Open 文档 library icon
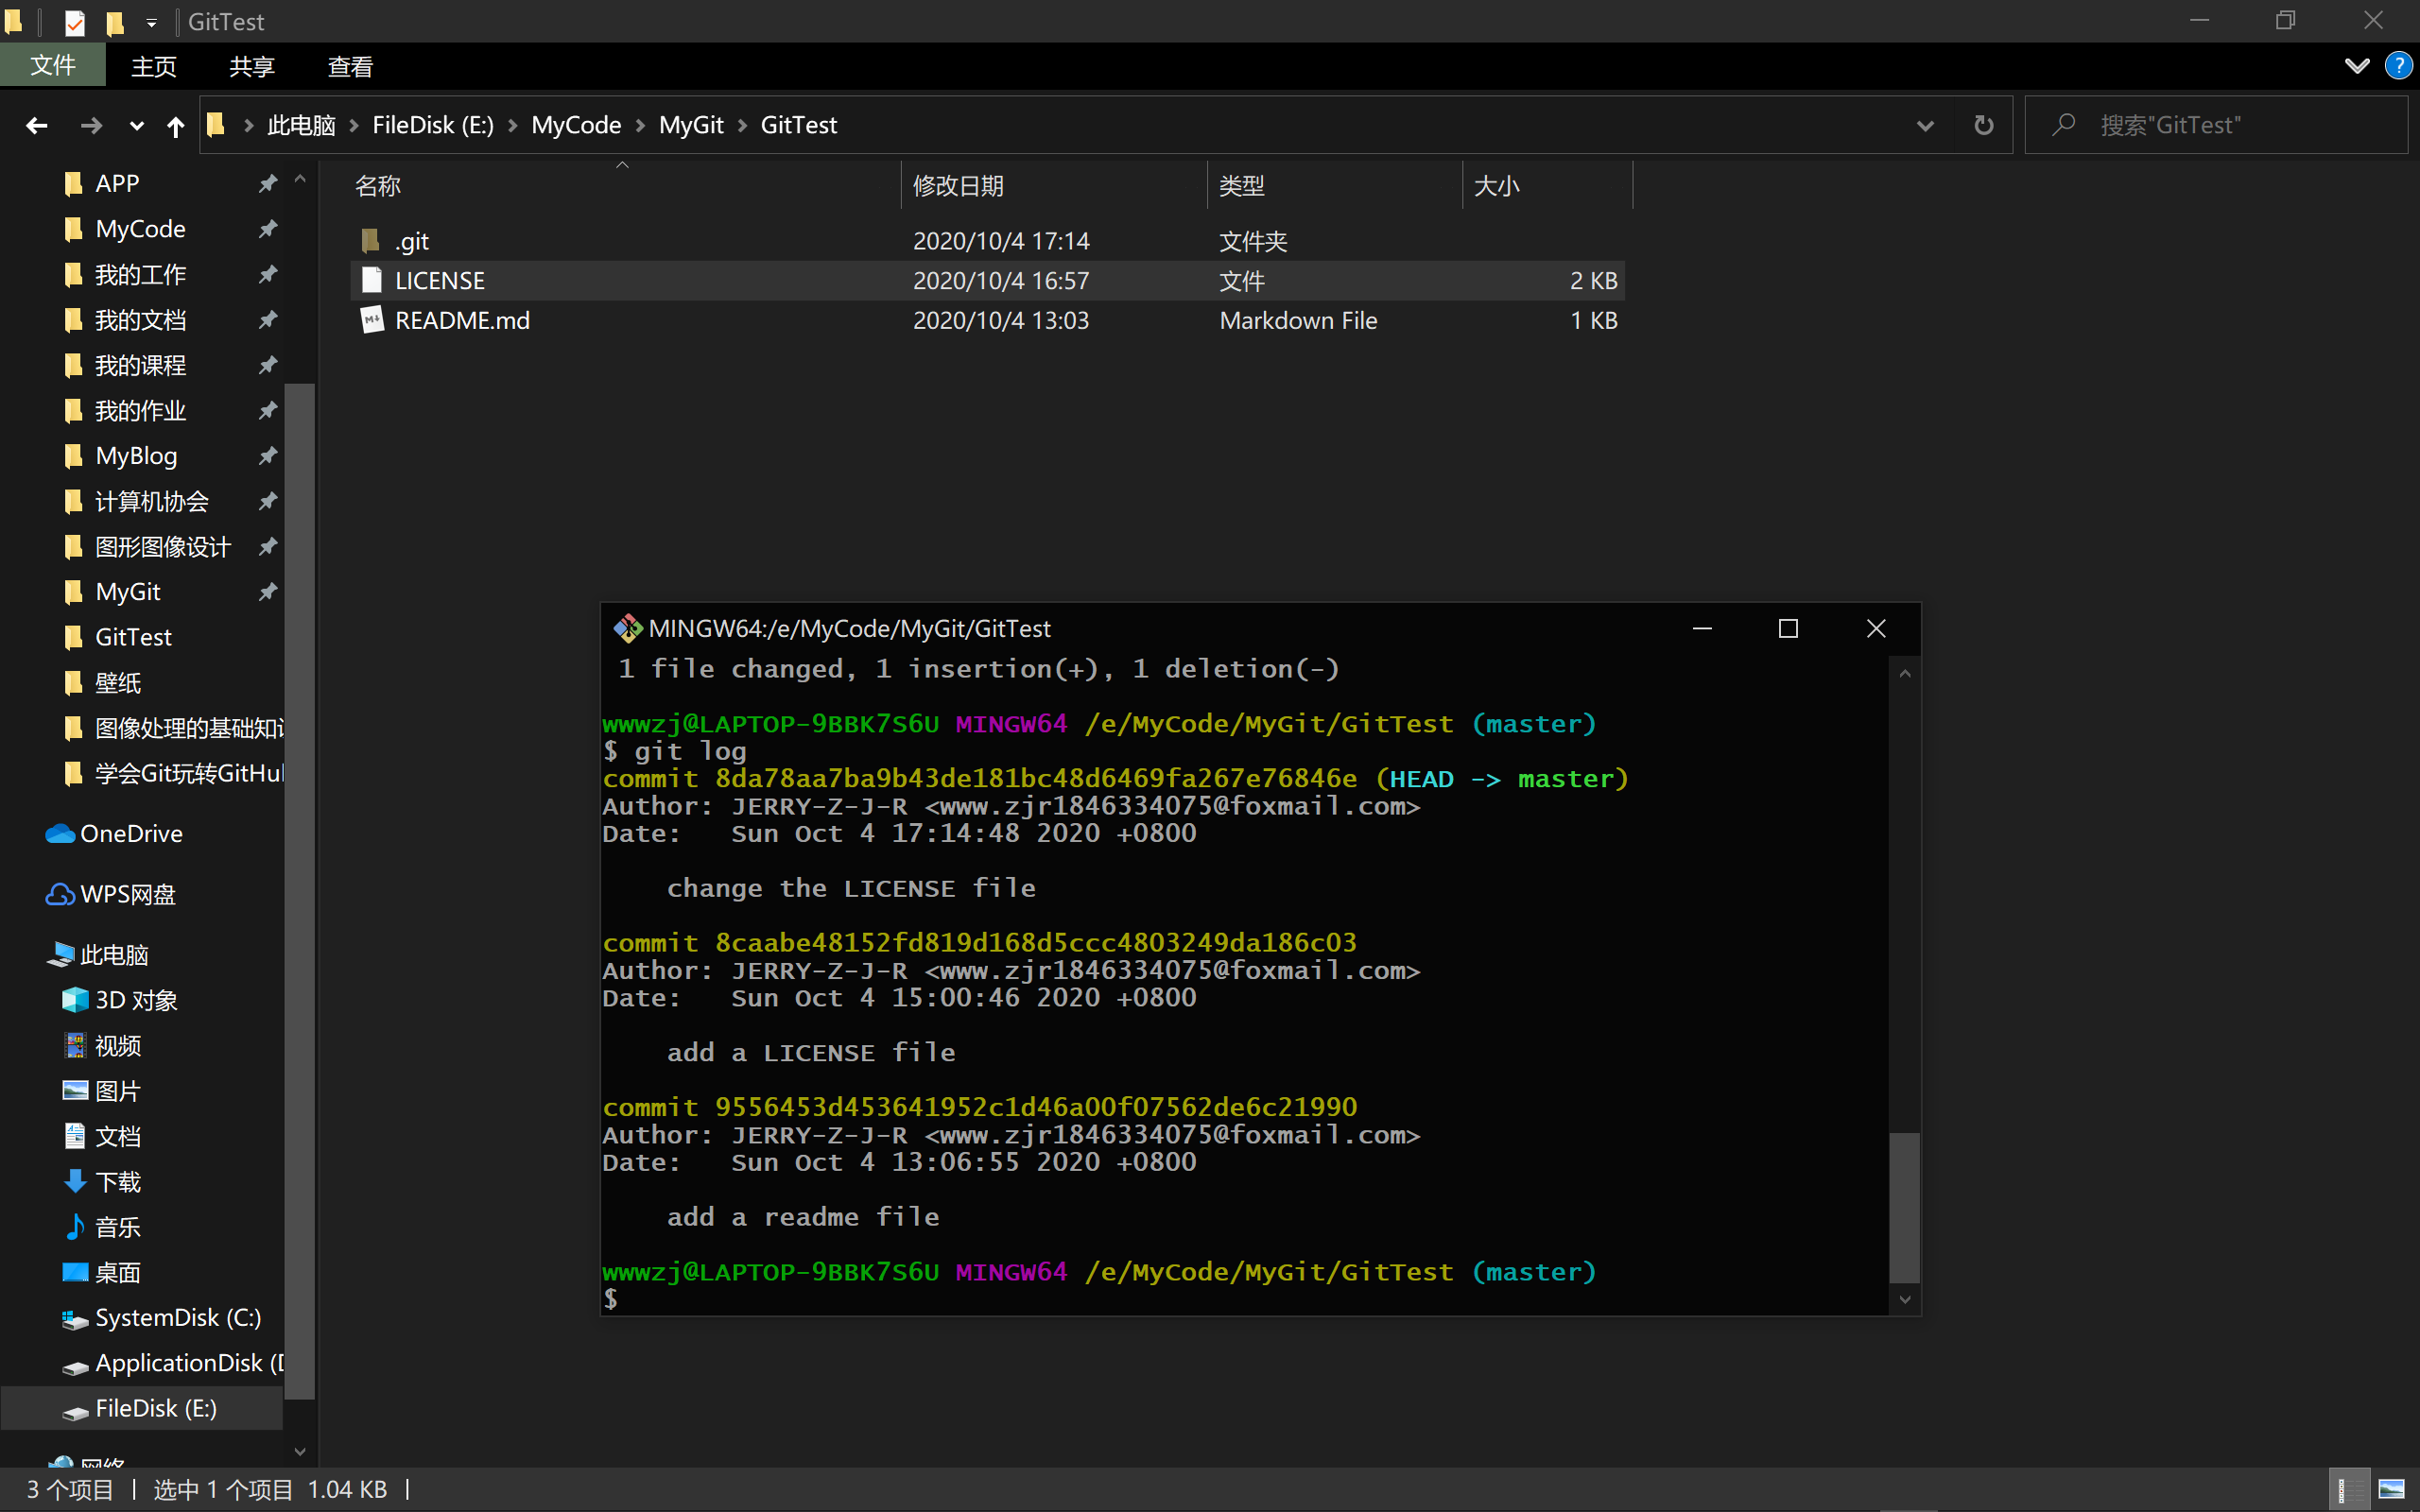Viewport: 2420px width, 1512px height. (75, 1136)
